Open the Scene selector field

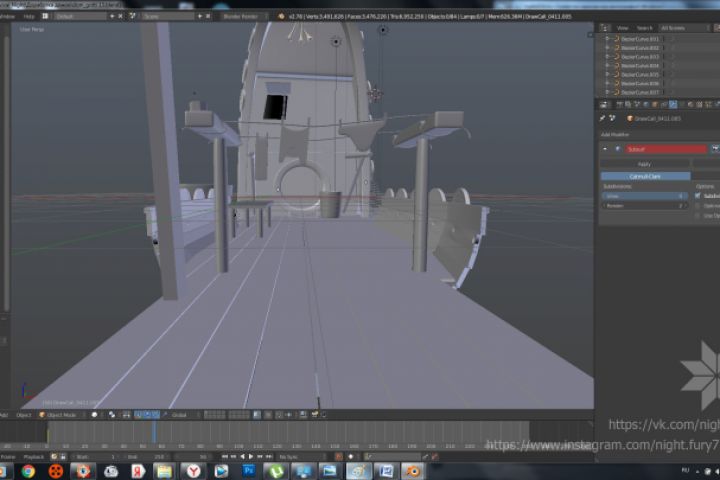(x=168, y=16)
